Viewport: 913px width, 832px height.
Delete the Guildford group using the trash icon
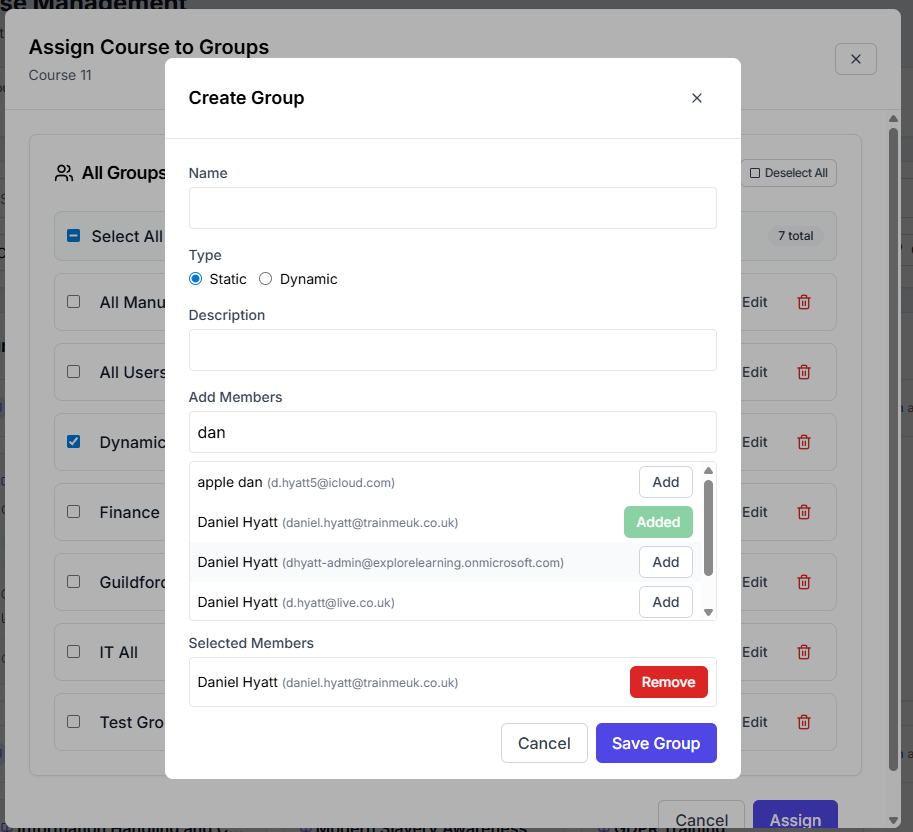click(x=804, y=582)
